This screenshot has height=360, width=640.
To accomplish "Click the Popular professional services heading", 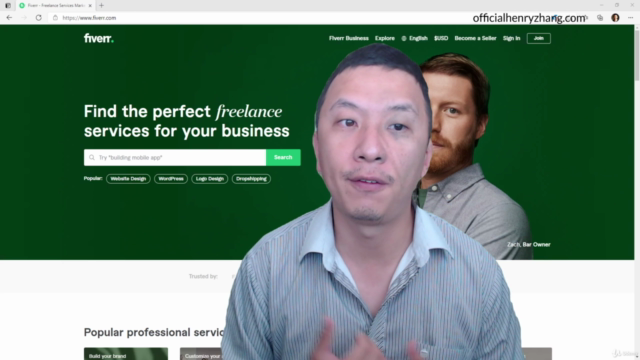I will tap(154, 332).
